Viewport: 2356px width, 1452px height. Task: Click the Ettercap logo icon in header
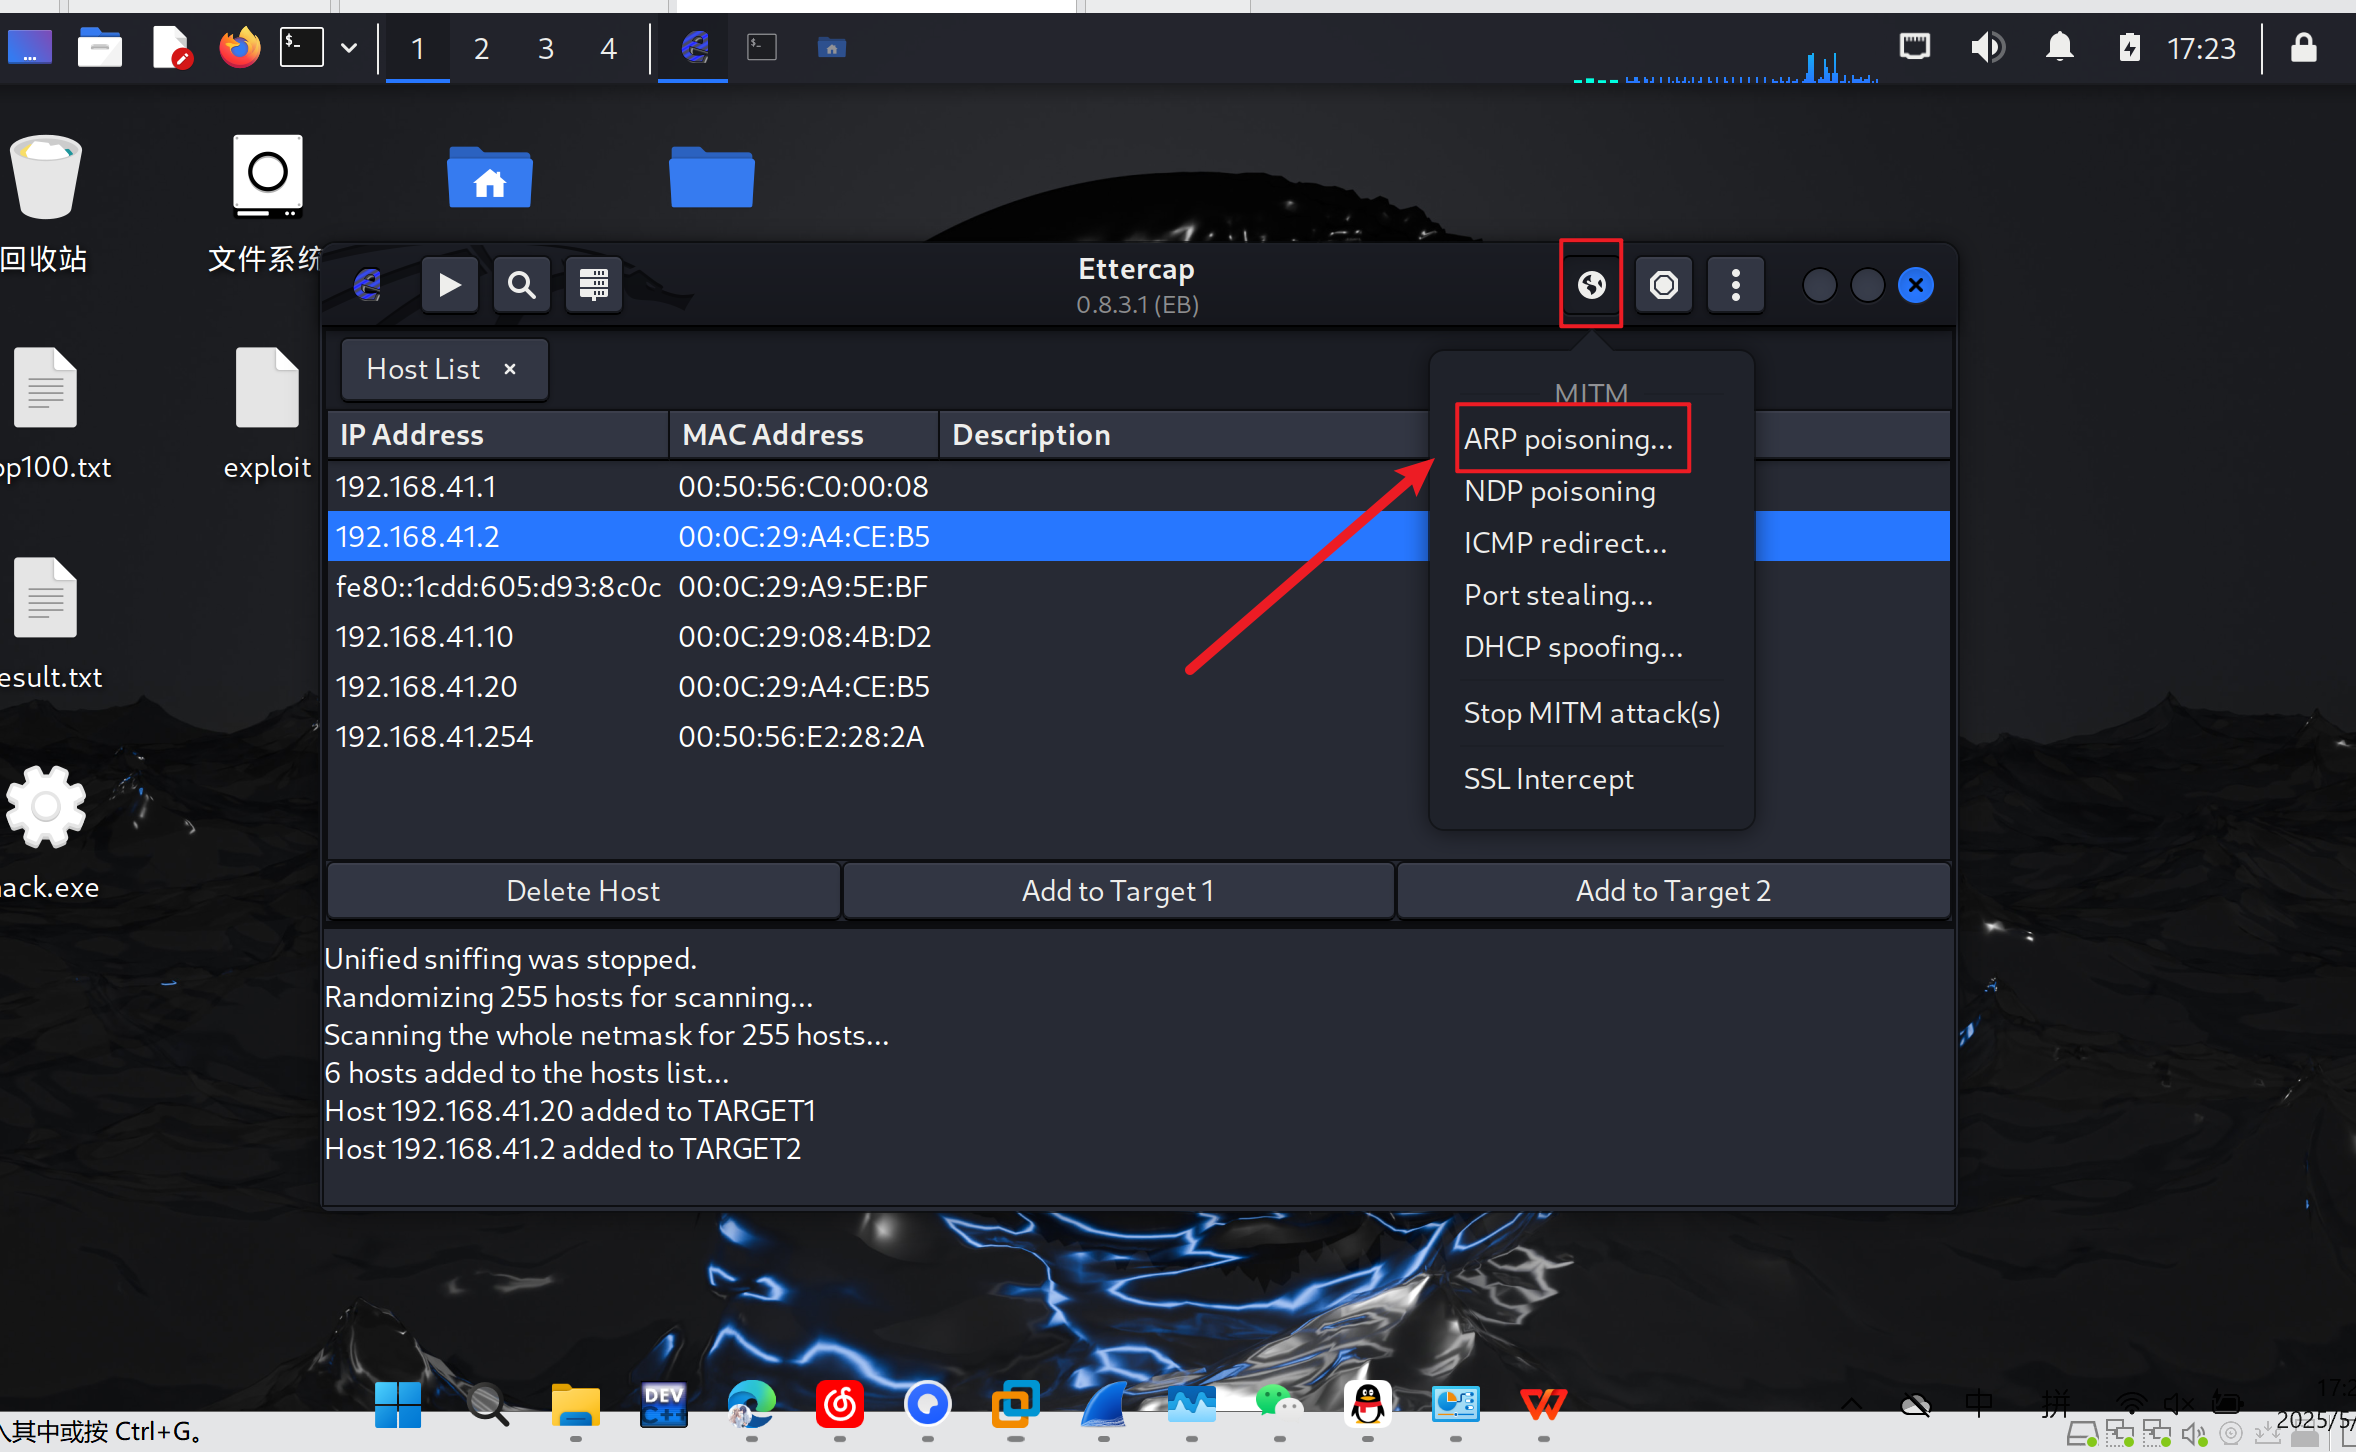(369, 285)
